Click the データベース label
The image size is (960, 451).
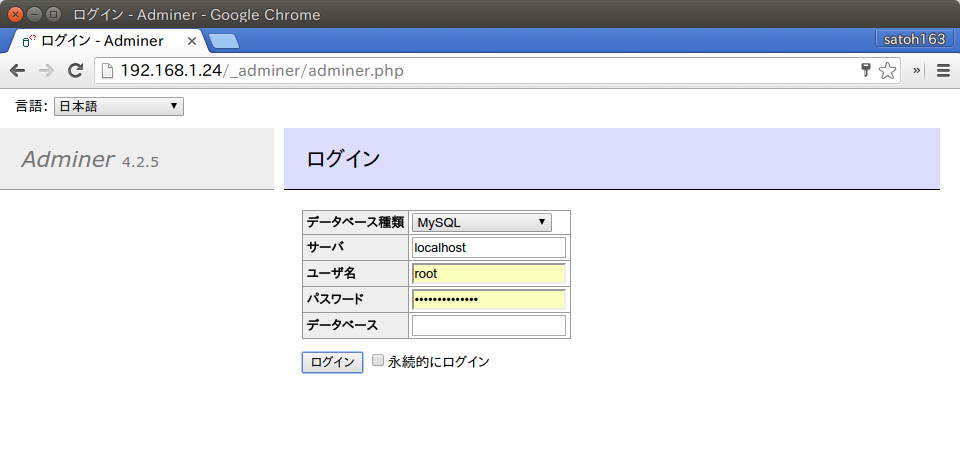point(342,325)
